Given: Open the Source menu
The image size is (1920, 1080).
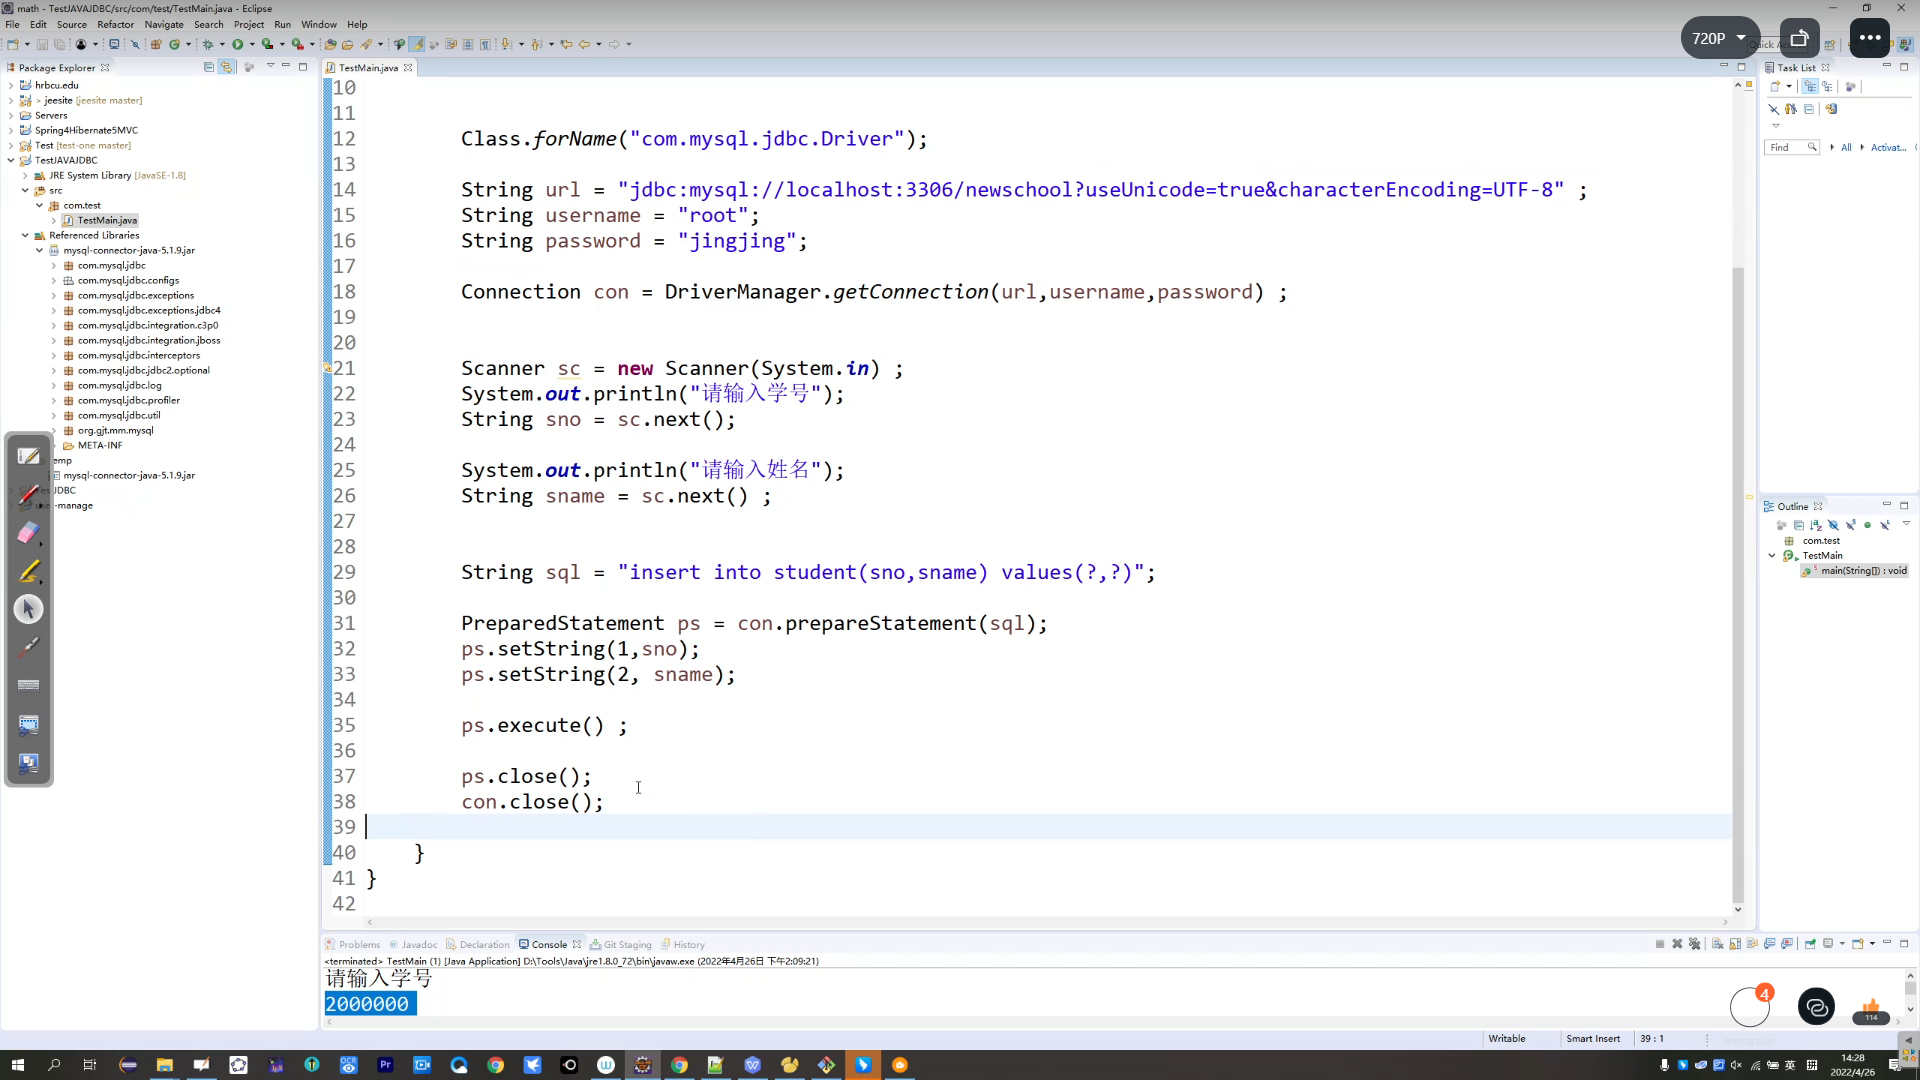Looking at the screenshot, I should tap(72, 24).
